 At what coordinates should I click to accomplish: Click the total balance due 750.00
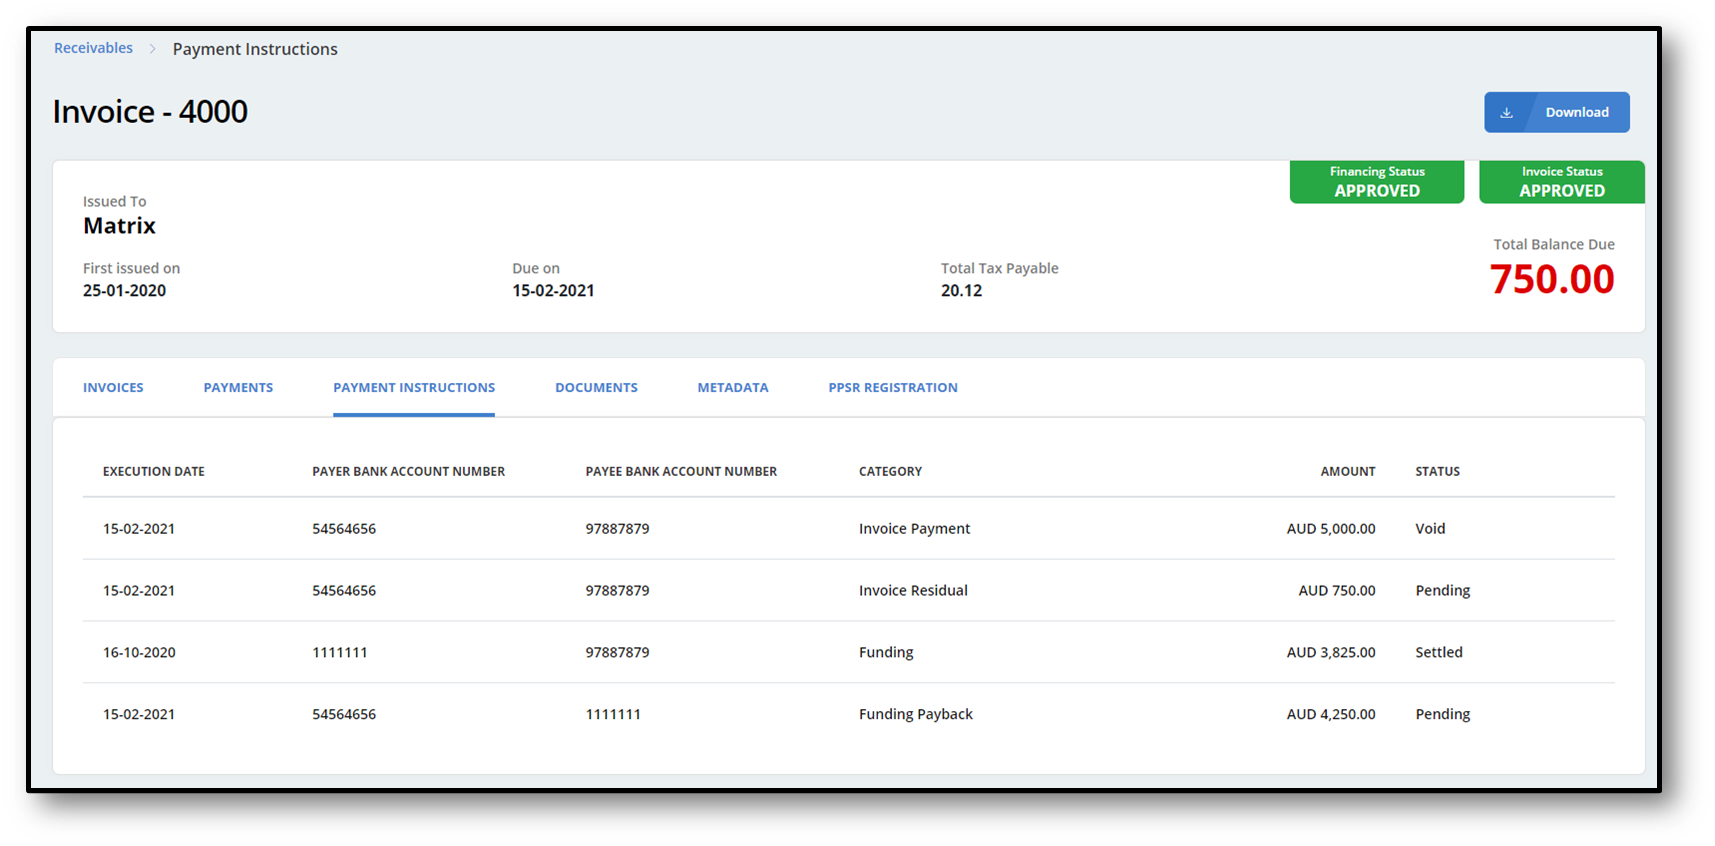[x=1552, y=279]
